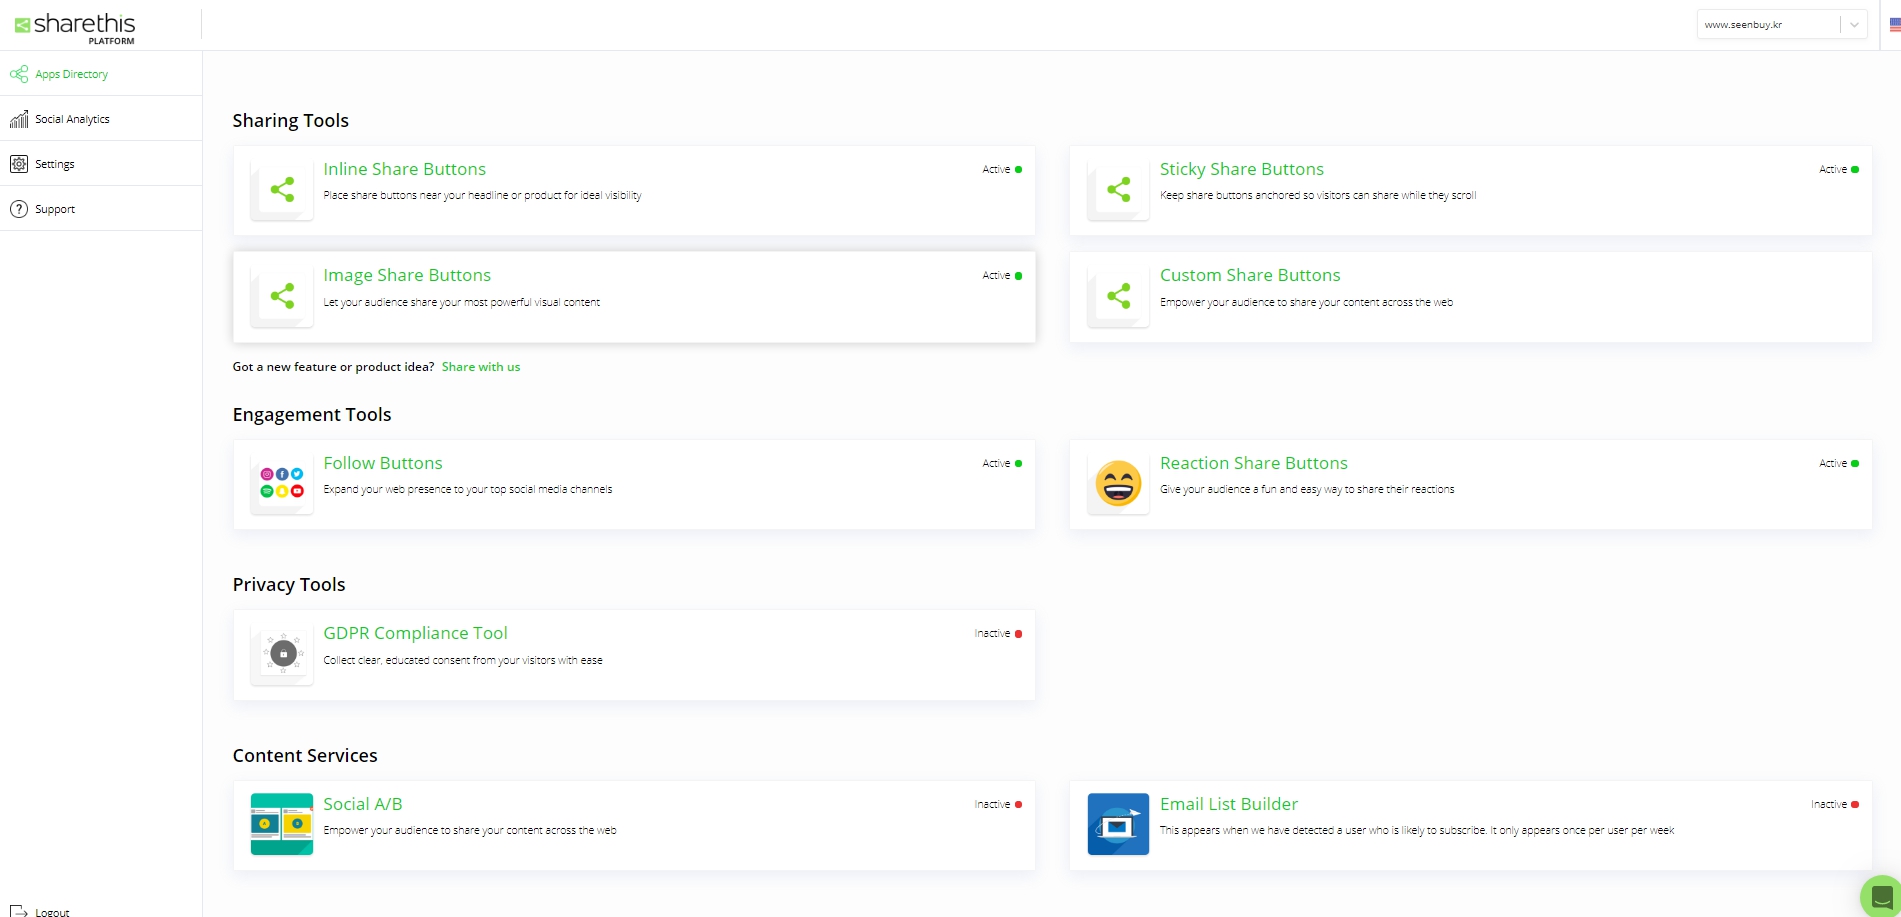Click the GDPR Compliance Tool lock icon
The image size is (1901, 917).
pyautogui.click(x=283, y=654)
